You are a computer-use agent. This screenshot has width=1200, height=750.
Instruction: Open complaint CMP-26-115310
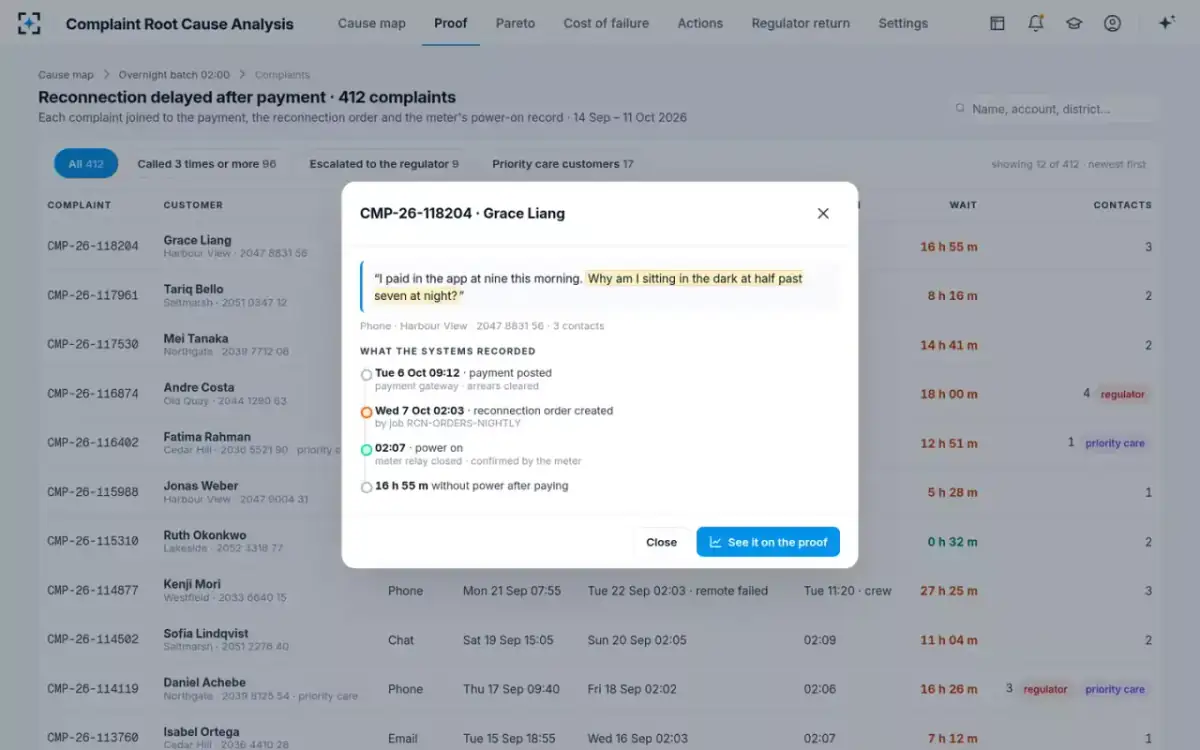pos(93,542)
